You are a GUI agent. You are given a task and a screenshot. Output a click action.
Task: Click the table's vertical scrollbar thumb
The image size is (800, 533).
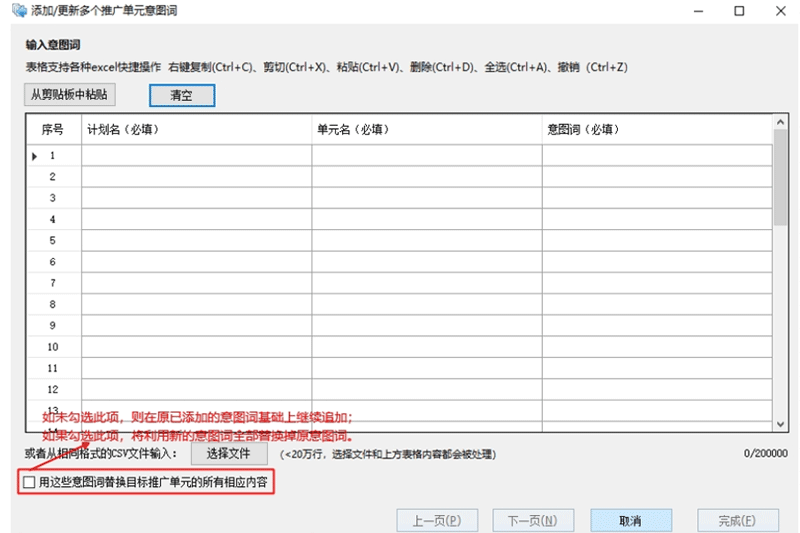point(781,177)
